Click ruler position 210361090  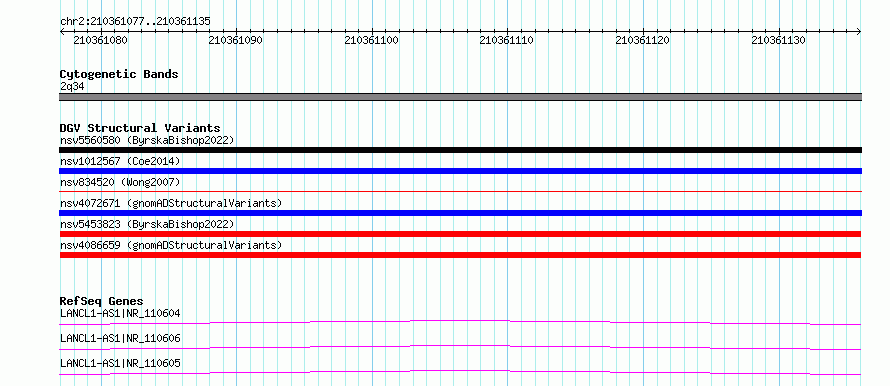point(236,41)
